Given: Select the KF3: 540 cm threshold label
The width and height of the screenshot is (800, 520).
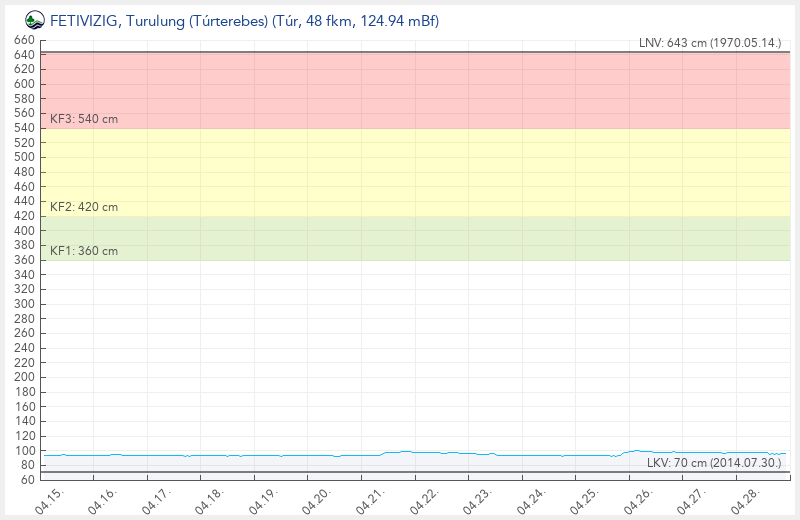Looking at the screenshot, I should 84,119.
